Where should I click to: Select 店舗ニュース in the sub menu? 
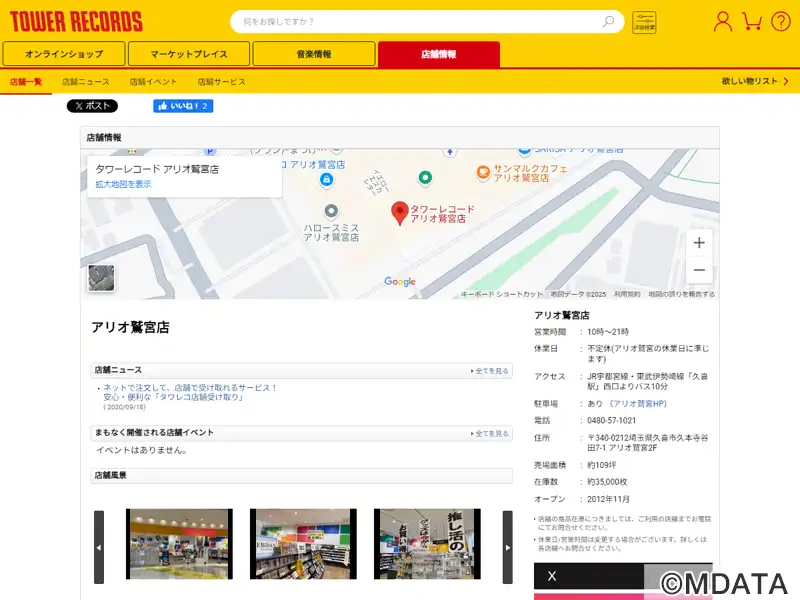(86, 82)
